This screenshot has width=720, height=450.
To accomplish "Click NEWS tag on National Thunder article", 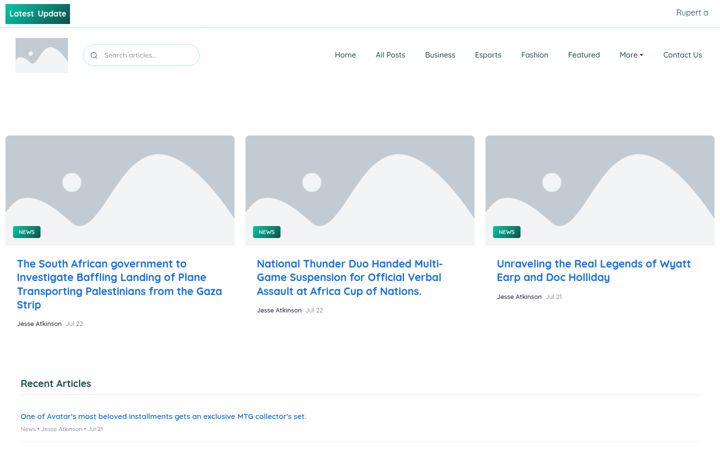I will [x=267, y=232].
